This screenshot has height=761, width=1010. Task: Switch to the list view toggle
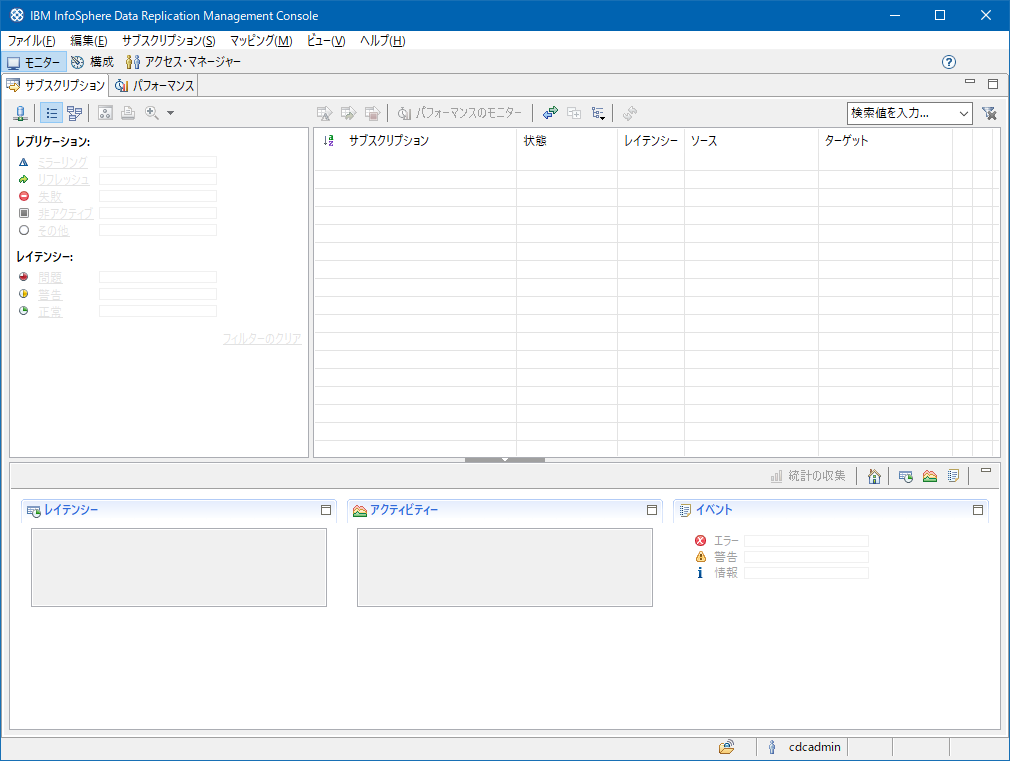point(52,113)
